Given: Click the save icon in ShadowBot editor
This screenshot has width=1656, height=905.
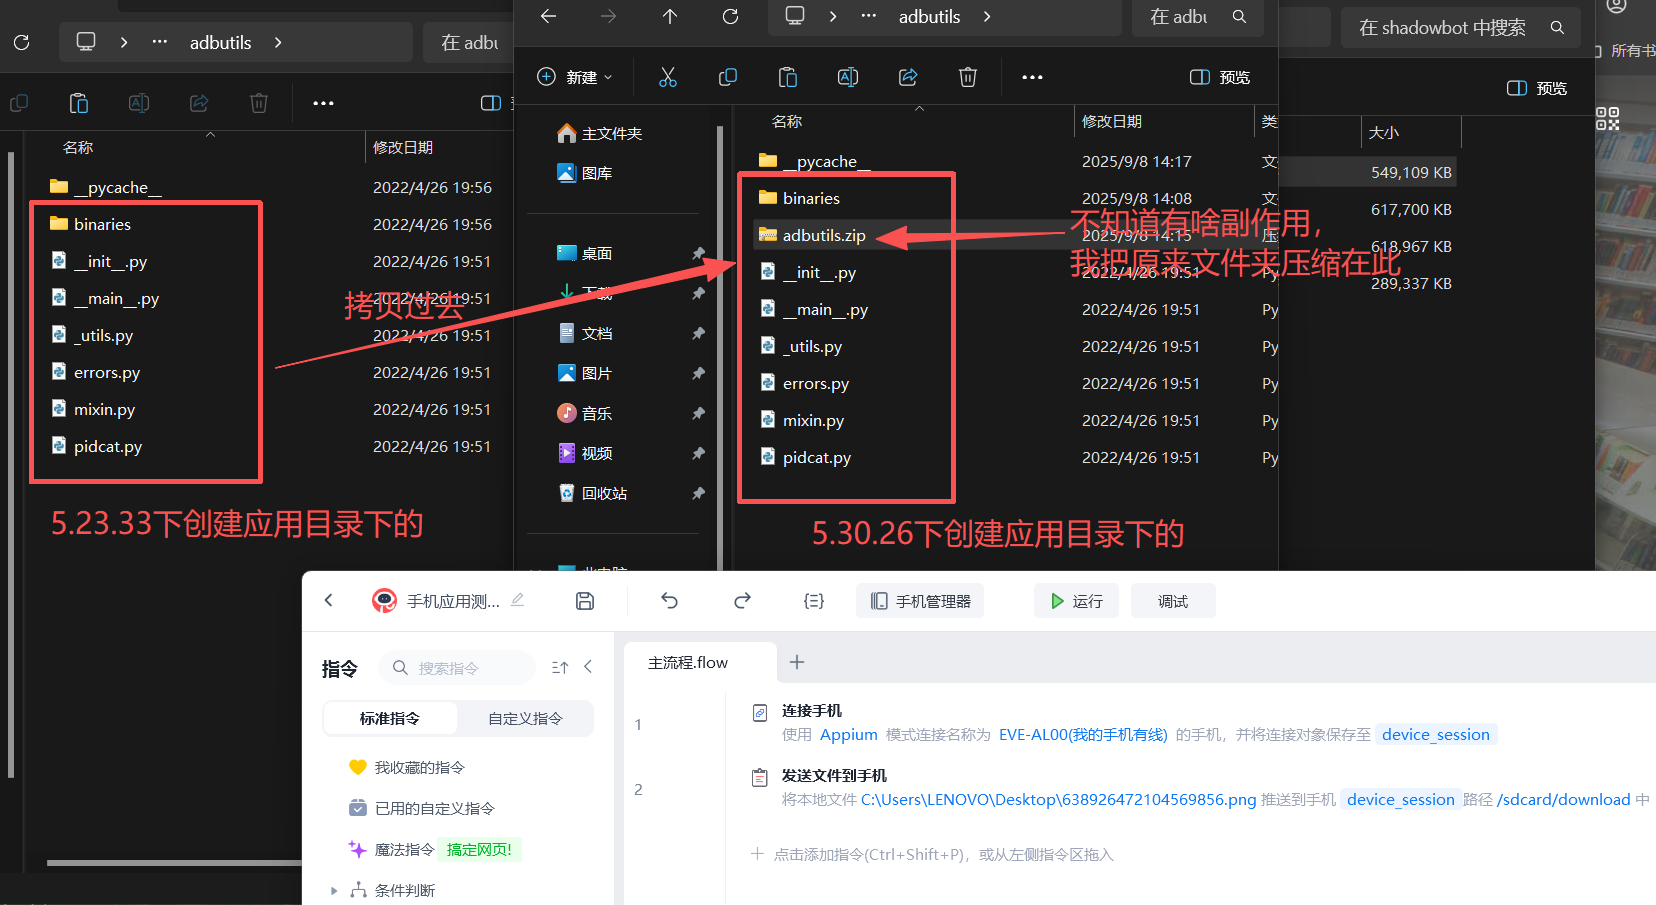Looking at the screenshot, I should pyautogui.click(x=585, y=601).
